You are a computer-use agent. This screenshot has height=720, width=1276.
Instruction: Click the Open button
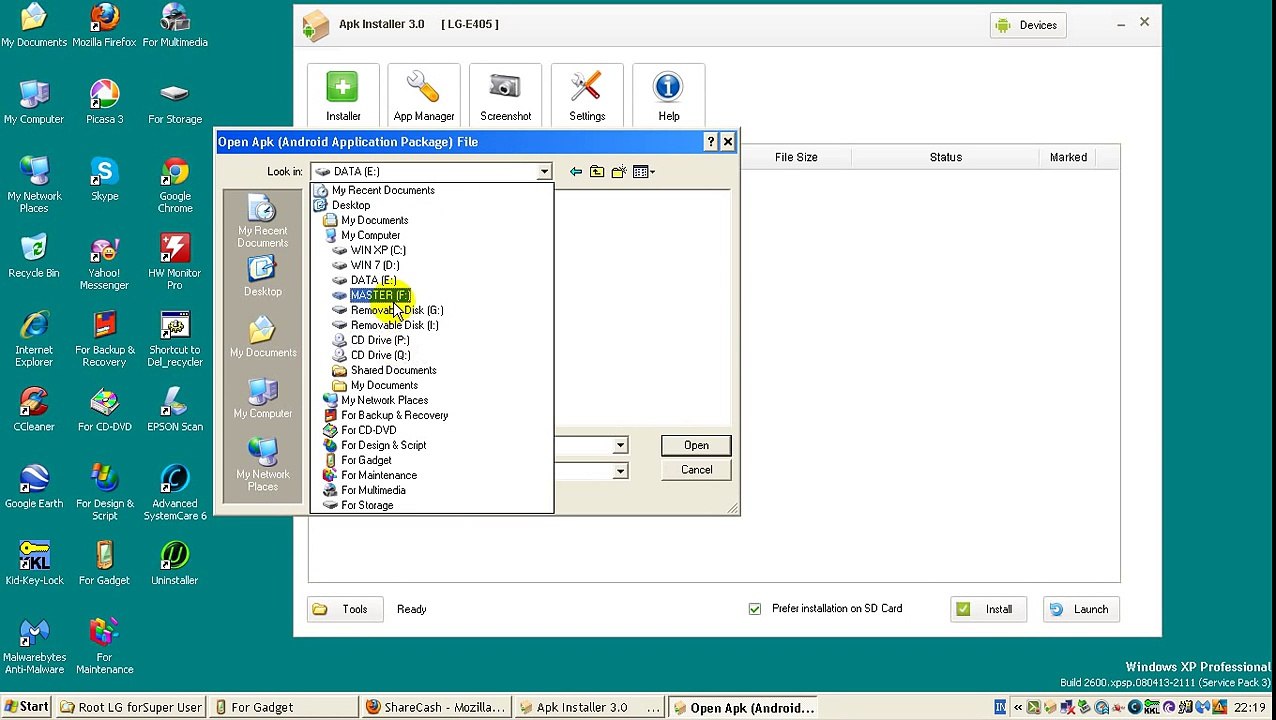696,445
